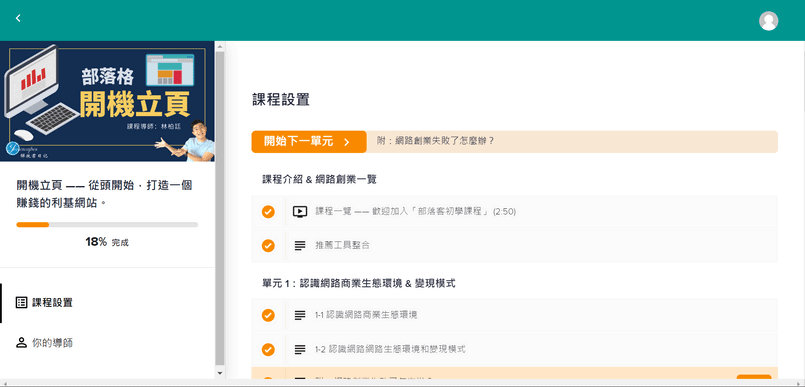
Task: Open 附：網路創業失敗了怎麼辦？ next lesson
Action: pyautogui.click(x=435, y=141)
